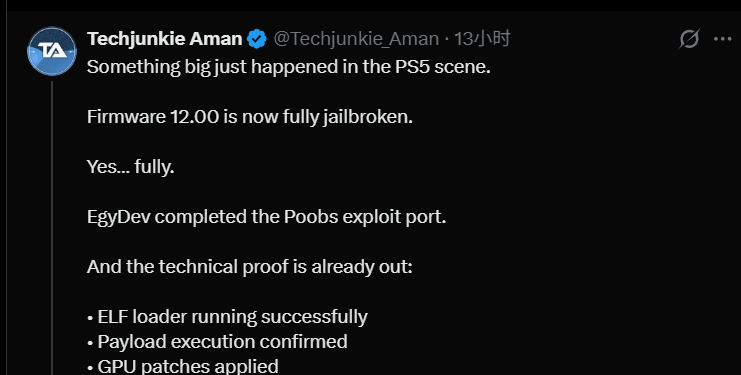Open the Grok explain-post icon
Image resolution: width=741 pixels, height=375 pixels.
689,39
